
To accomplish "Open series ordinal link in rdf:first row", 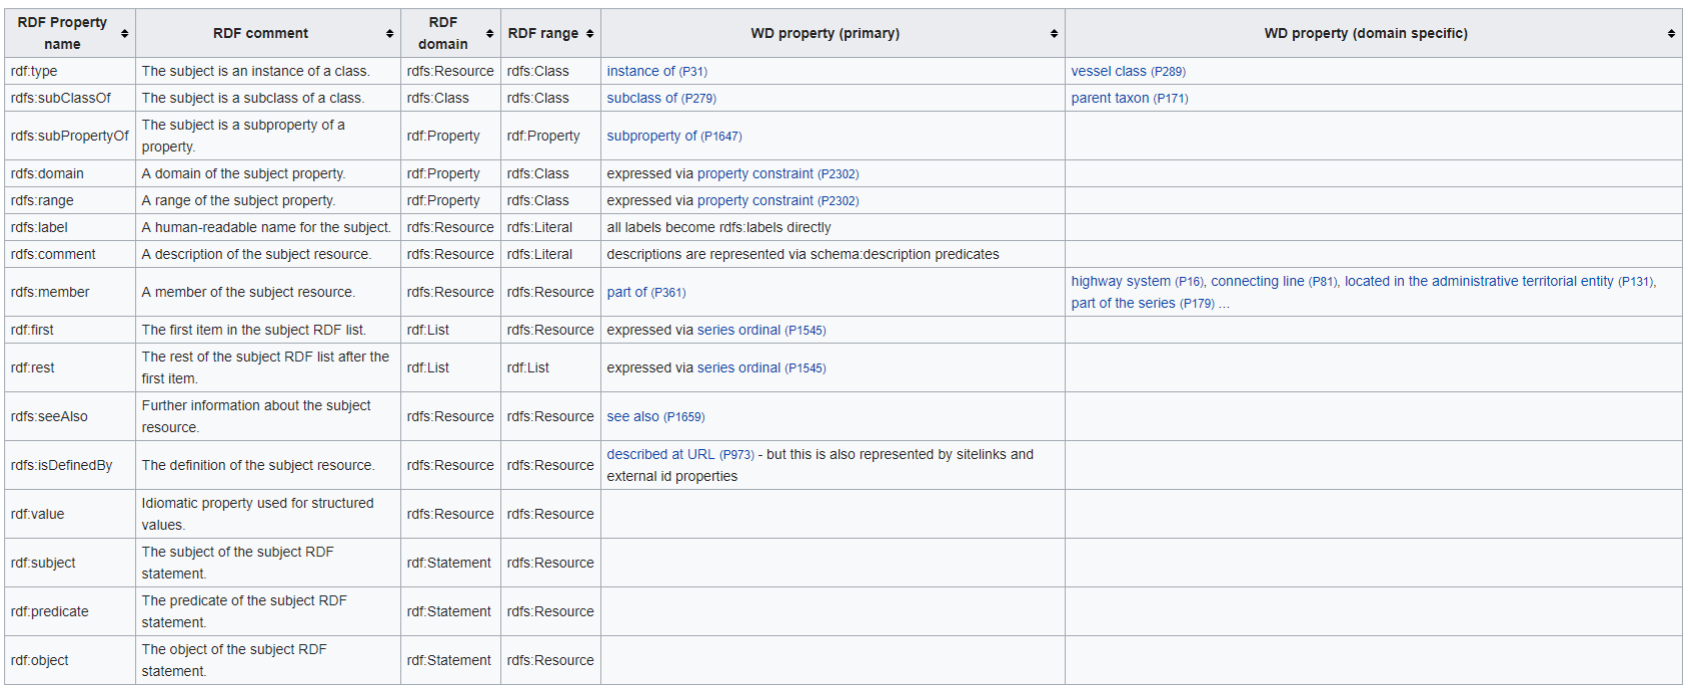I will tap(760, 330).
